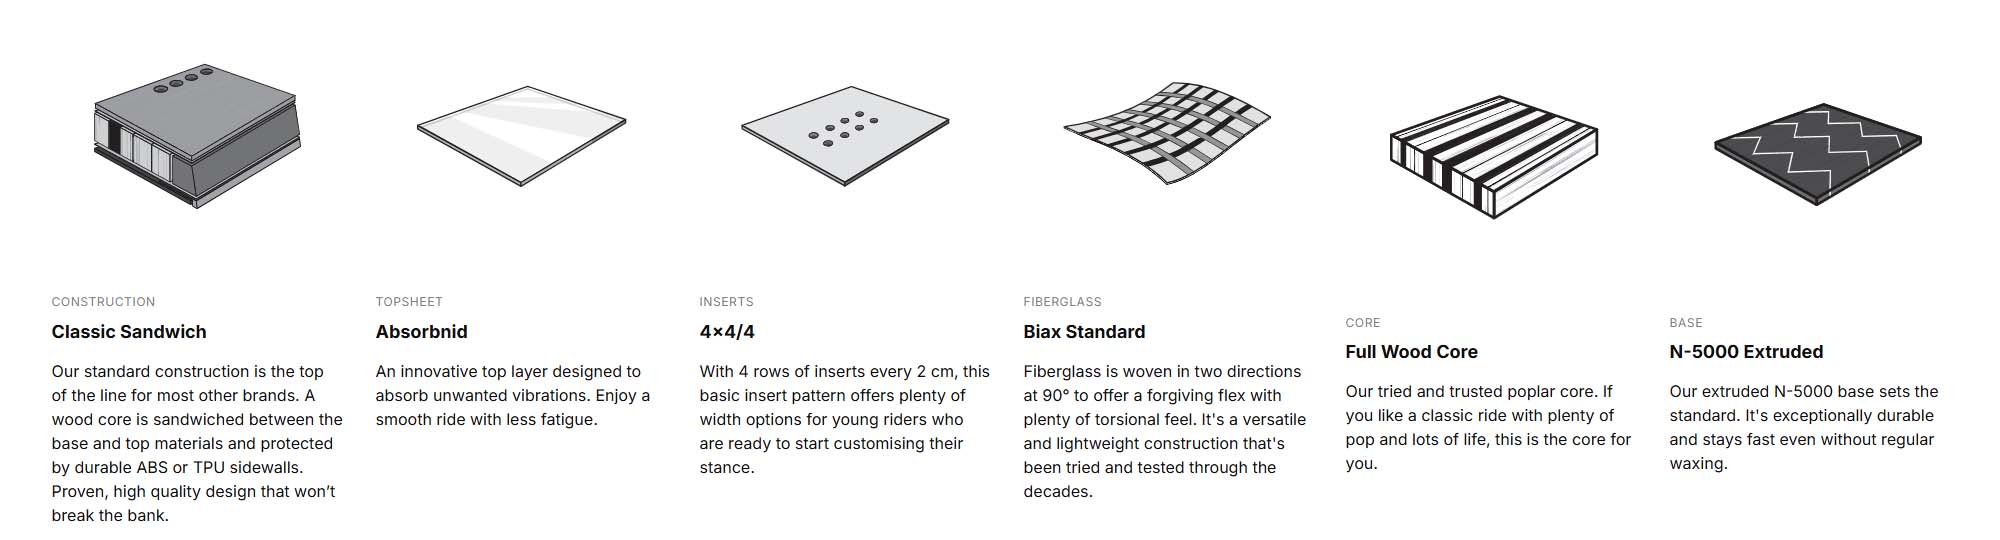Click the poplar core description paragraph
The image size is (2000, 540).
coord(1488,427)
